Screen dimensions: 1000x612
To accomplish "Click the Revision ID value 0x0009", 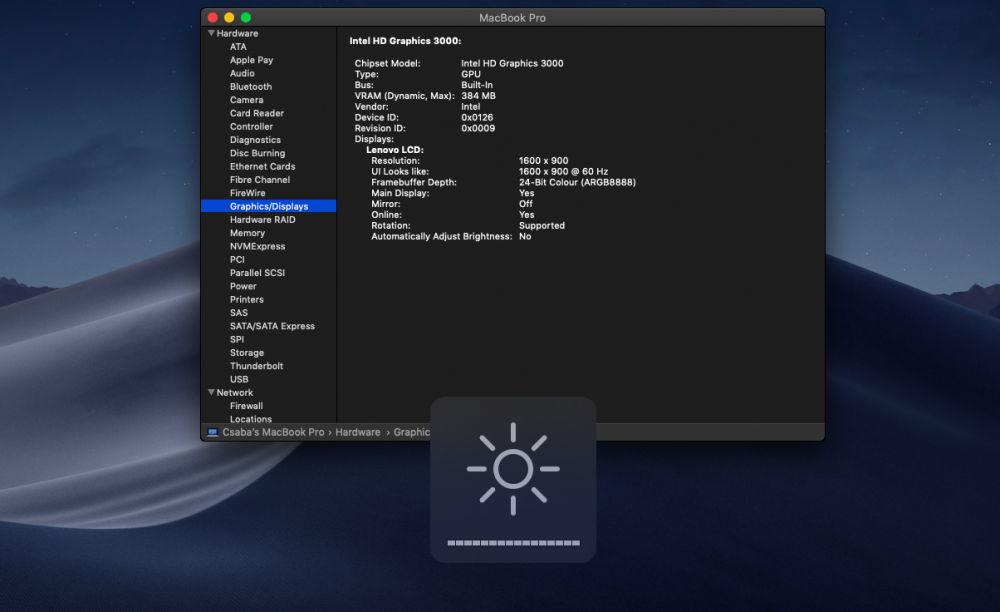I will pyautogui.click(x=478, y=128).
